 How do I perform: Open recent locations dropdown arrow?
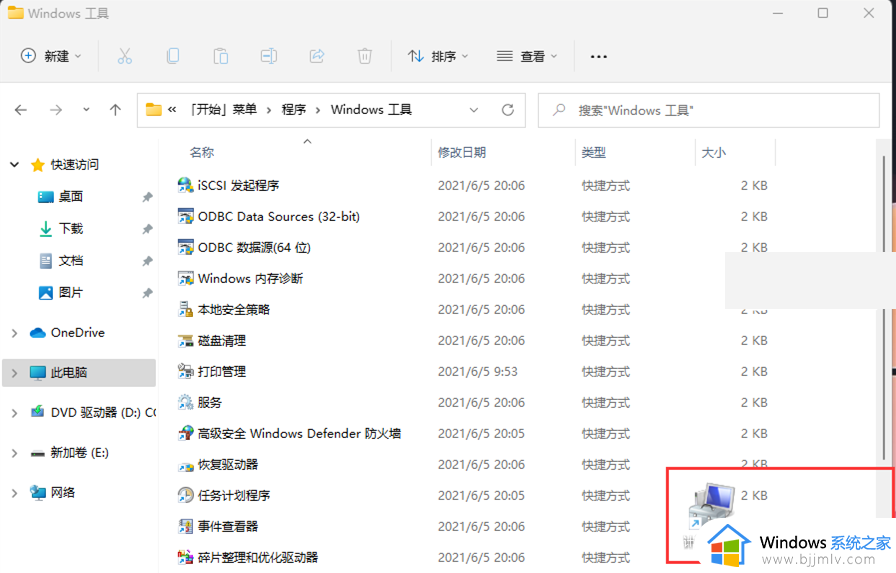86,109
